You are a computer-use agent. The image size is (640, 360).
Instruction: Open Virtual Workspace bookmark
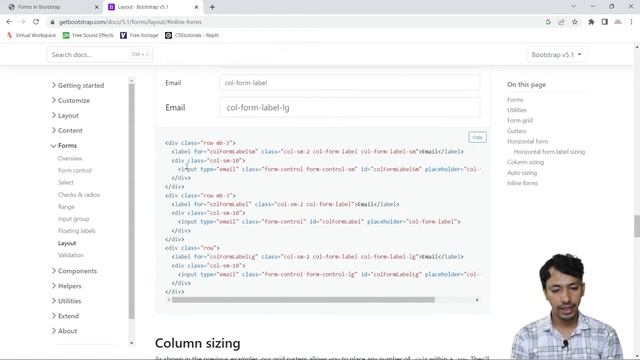click(x=31, y=36)
